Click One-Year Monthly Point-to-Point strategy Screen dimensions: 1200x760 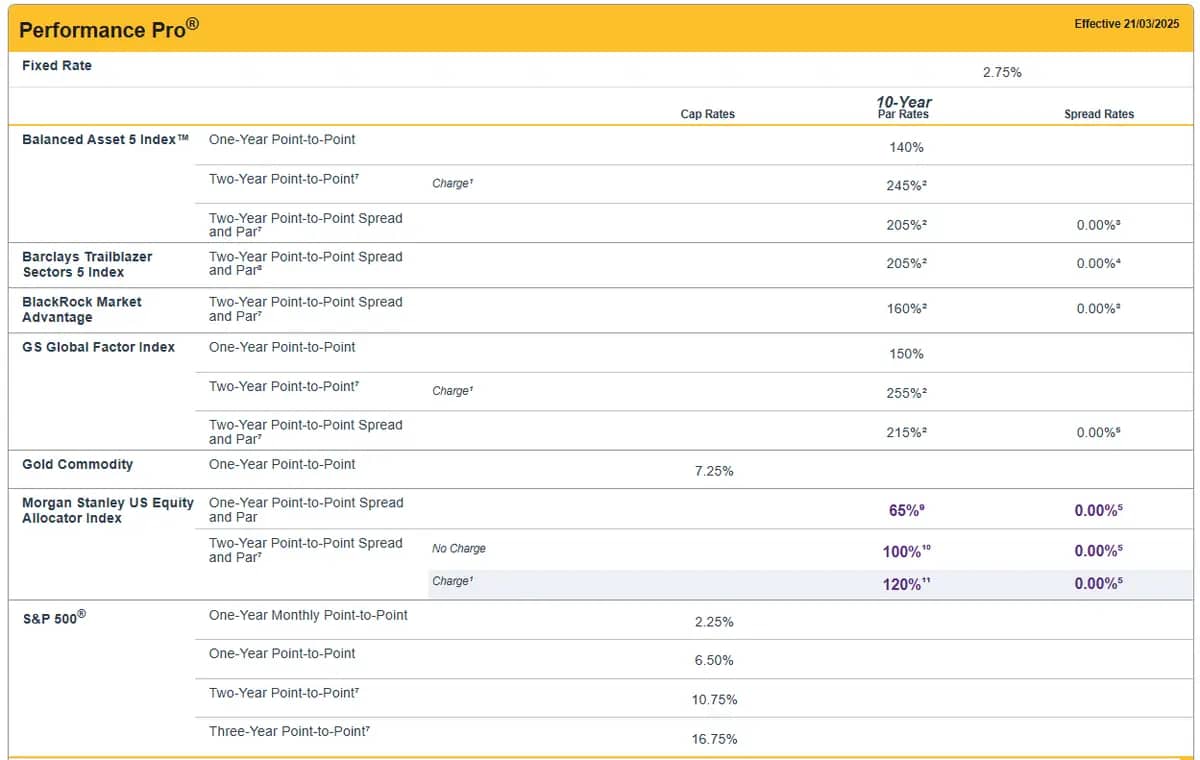click(308, 615)
